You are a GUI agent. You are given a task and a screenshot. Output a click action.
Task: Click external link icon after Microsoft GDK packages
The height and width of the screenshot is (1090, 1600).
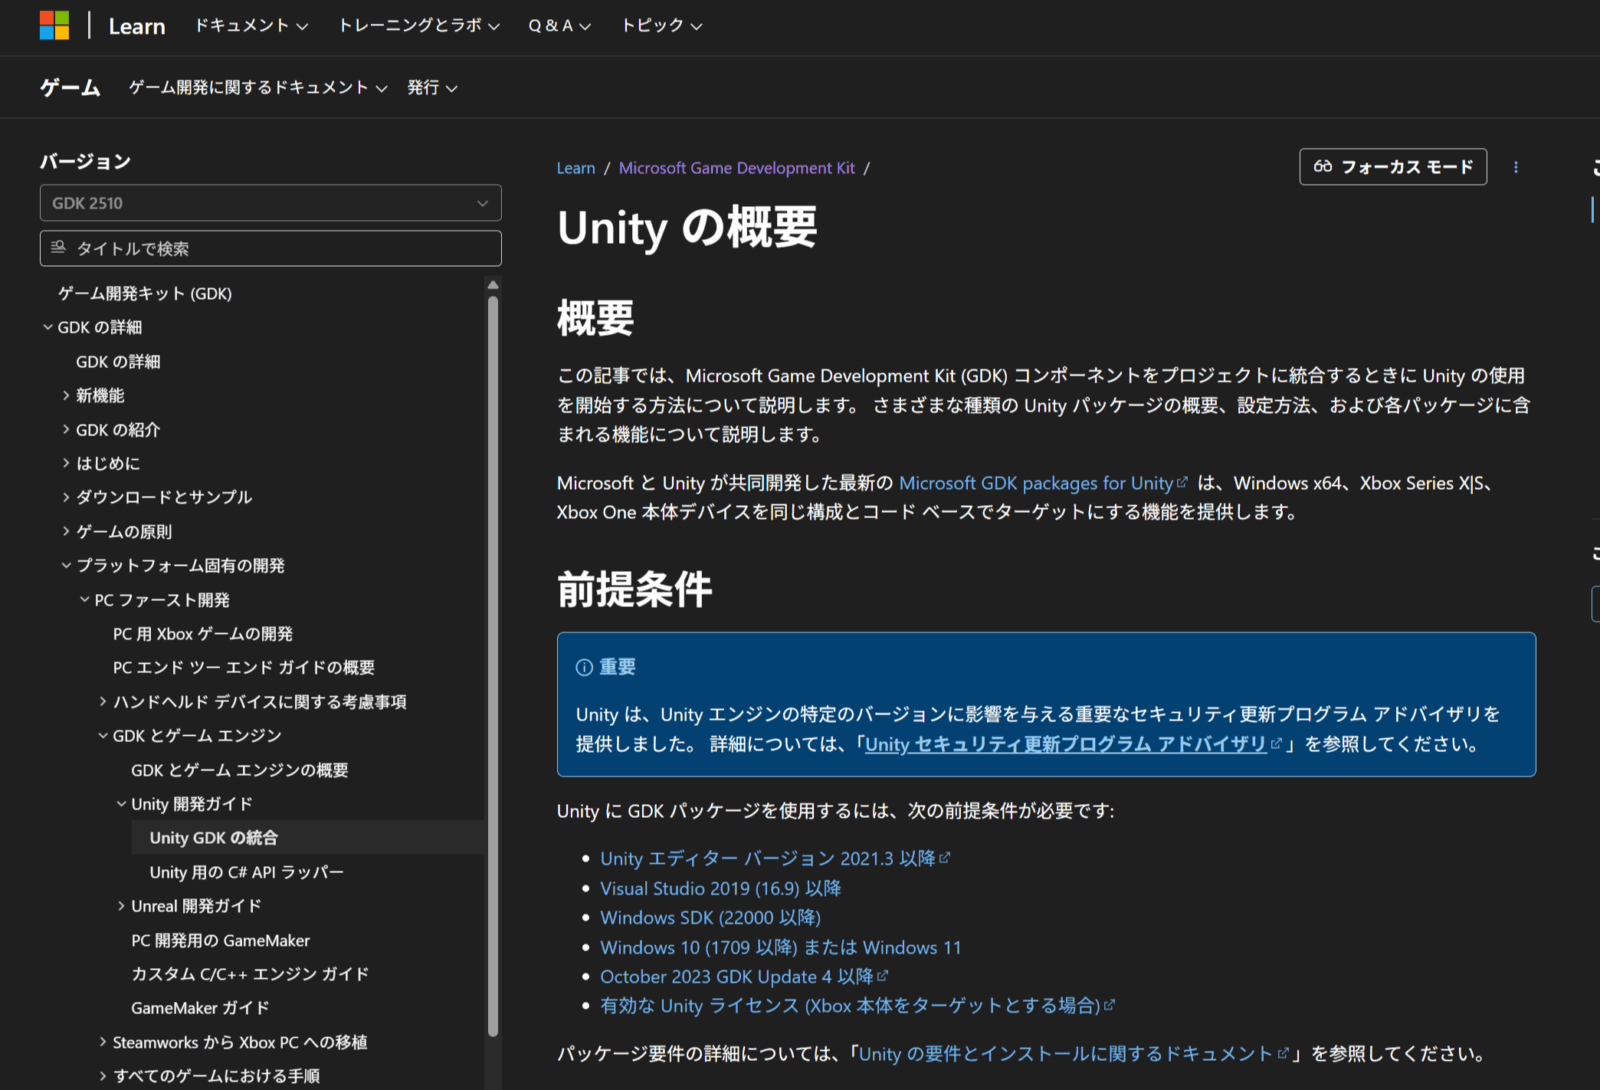(1182, 482)
